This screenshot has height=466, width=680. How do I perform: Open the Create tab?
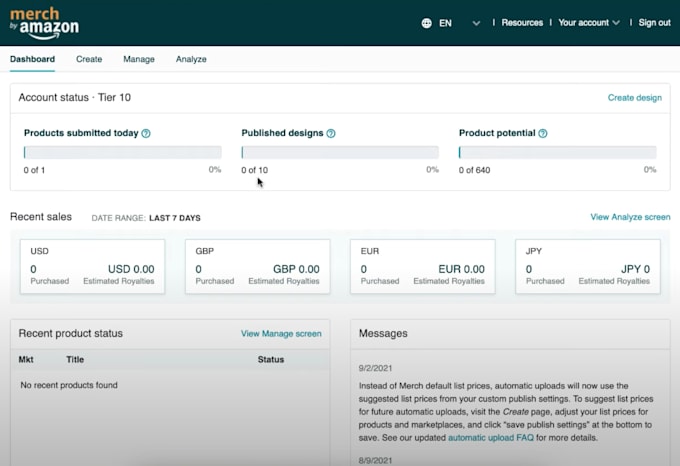89,59
